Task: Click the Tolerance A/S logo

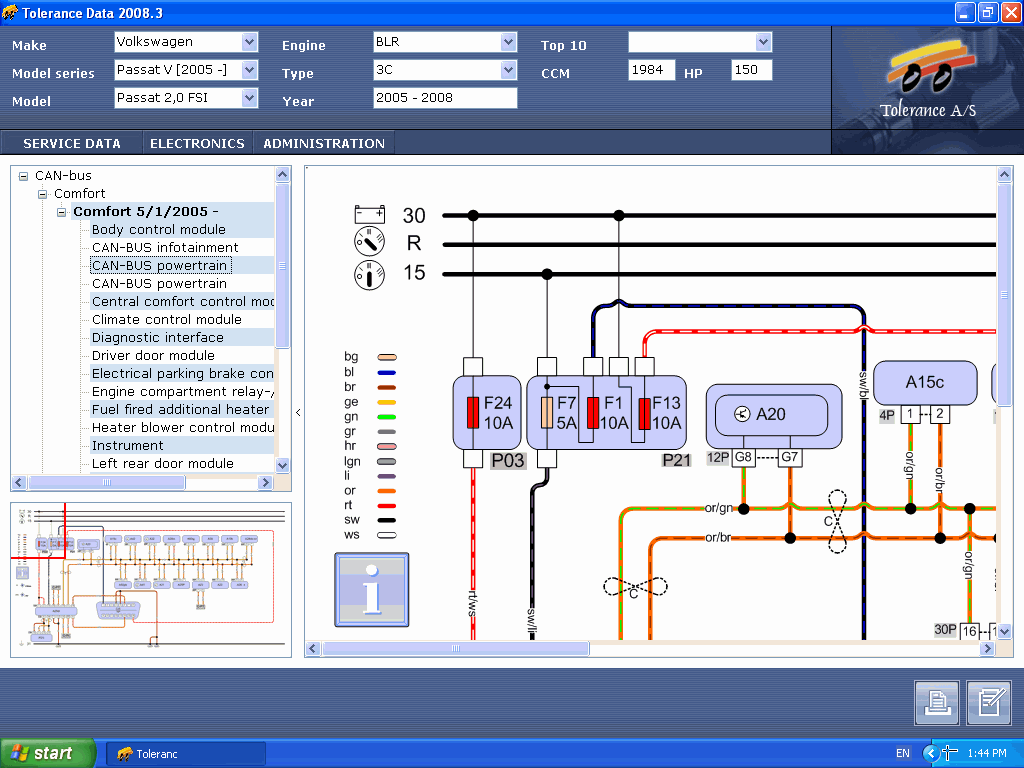Action: pyautogui.click(x=928, y=78)
